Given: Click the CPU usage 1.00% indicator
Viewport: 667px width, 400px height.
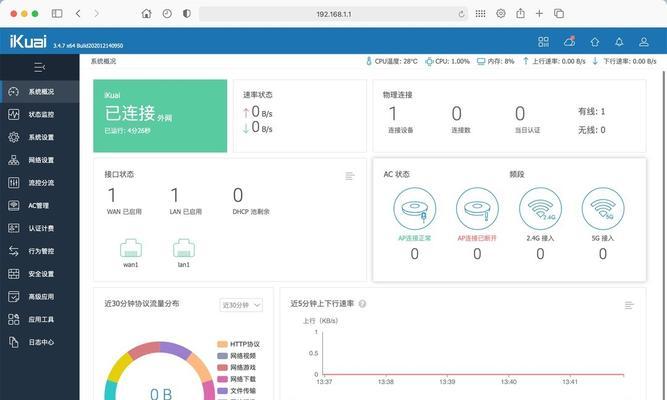Looking at the screenshot, I should pos(448,61).
